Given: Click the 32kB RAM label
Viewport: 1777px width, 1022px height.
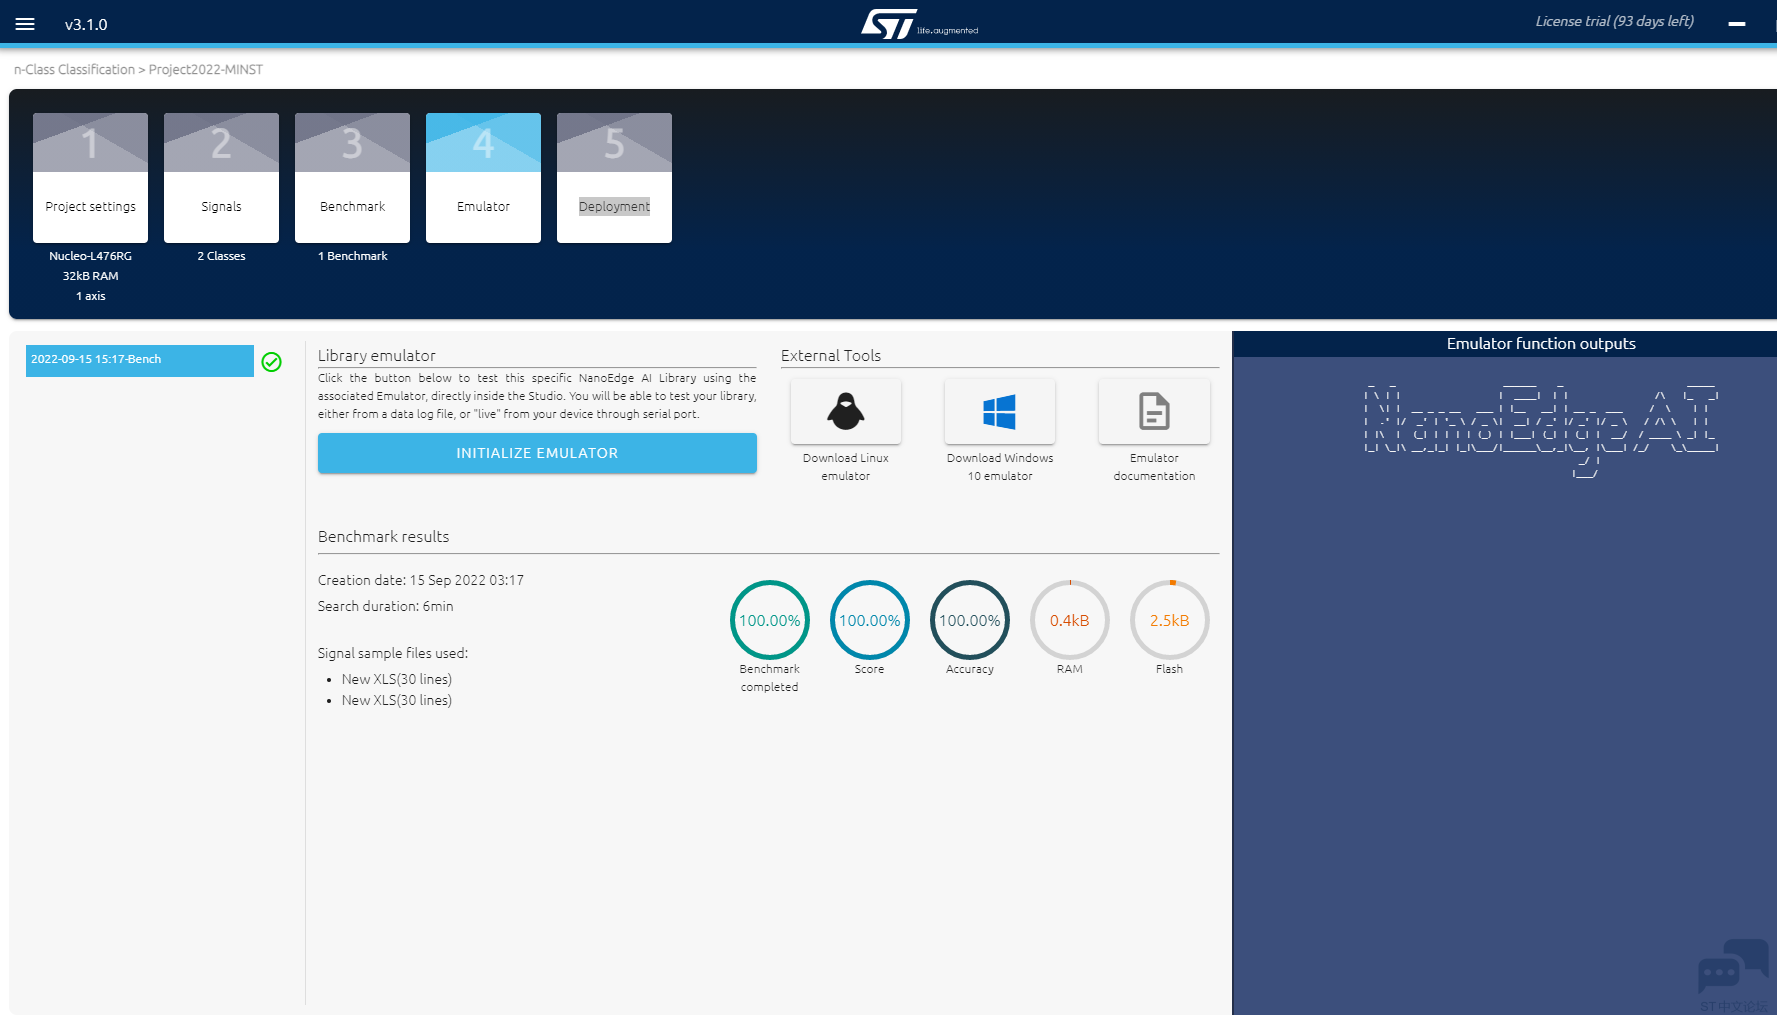Looking at the screenshot, I should click(90, 276).
